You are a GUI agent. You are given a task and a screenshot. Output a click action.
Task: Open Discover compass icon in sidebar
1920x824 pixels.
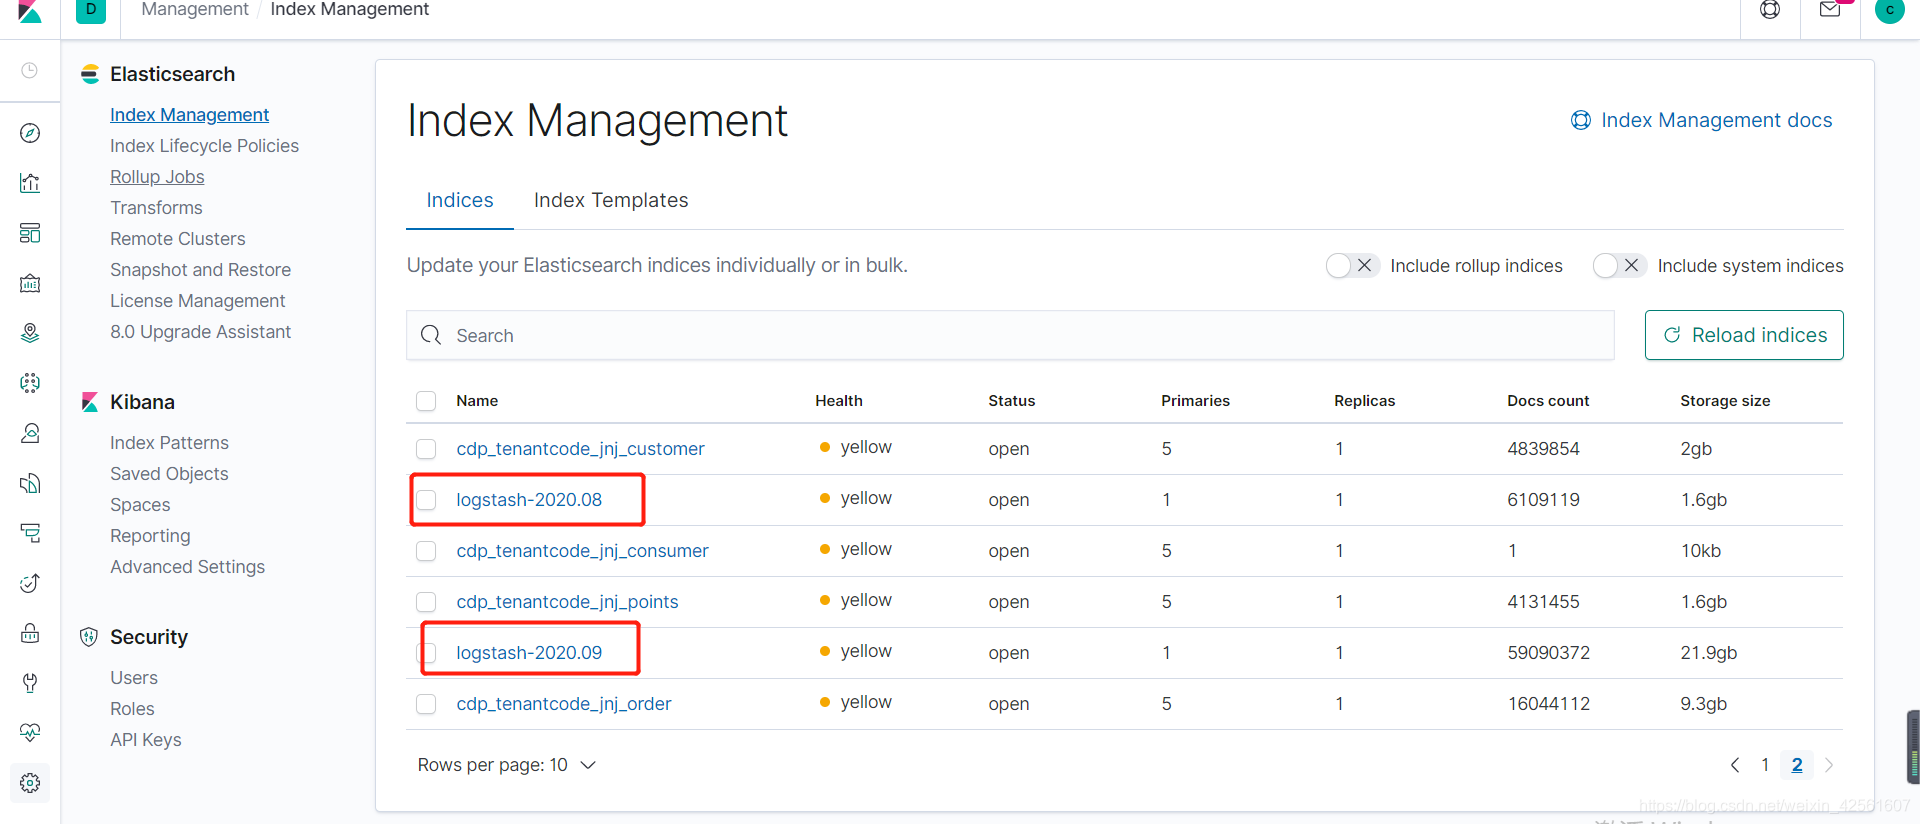[30, 133]
